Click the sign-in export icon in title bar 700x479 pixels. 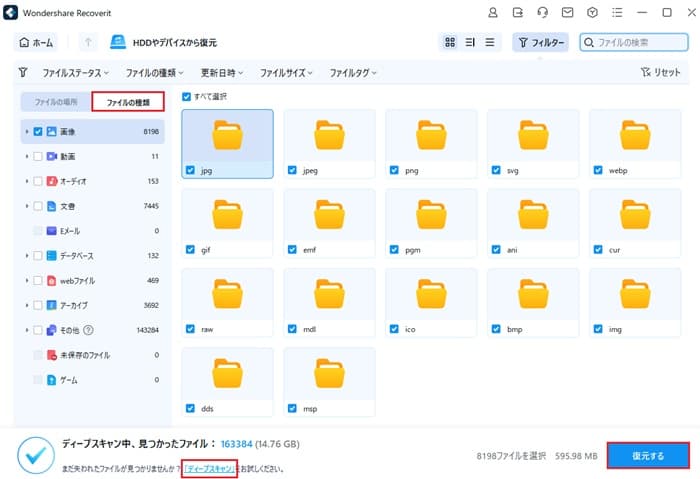(517, 12)
